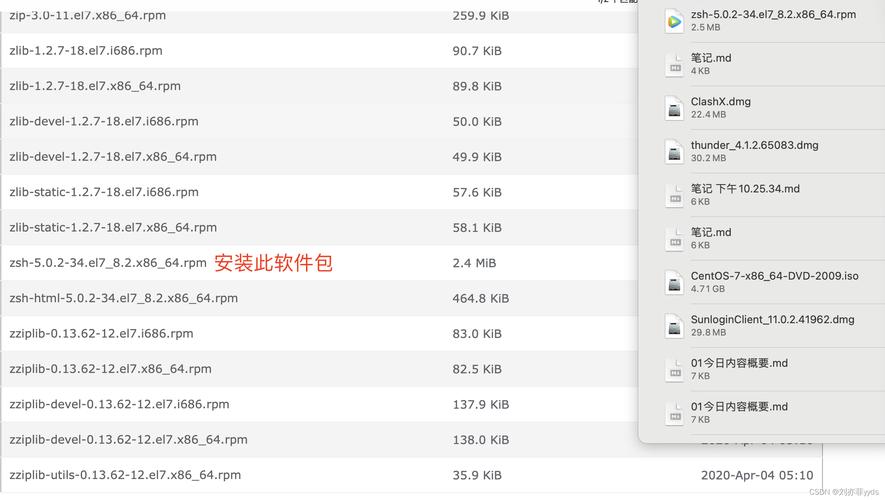Click the 82.5 KiB size value

[477, 369]
